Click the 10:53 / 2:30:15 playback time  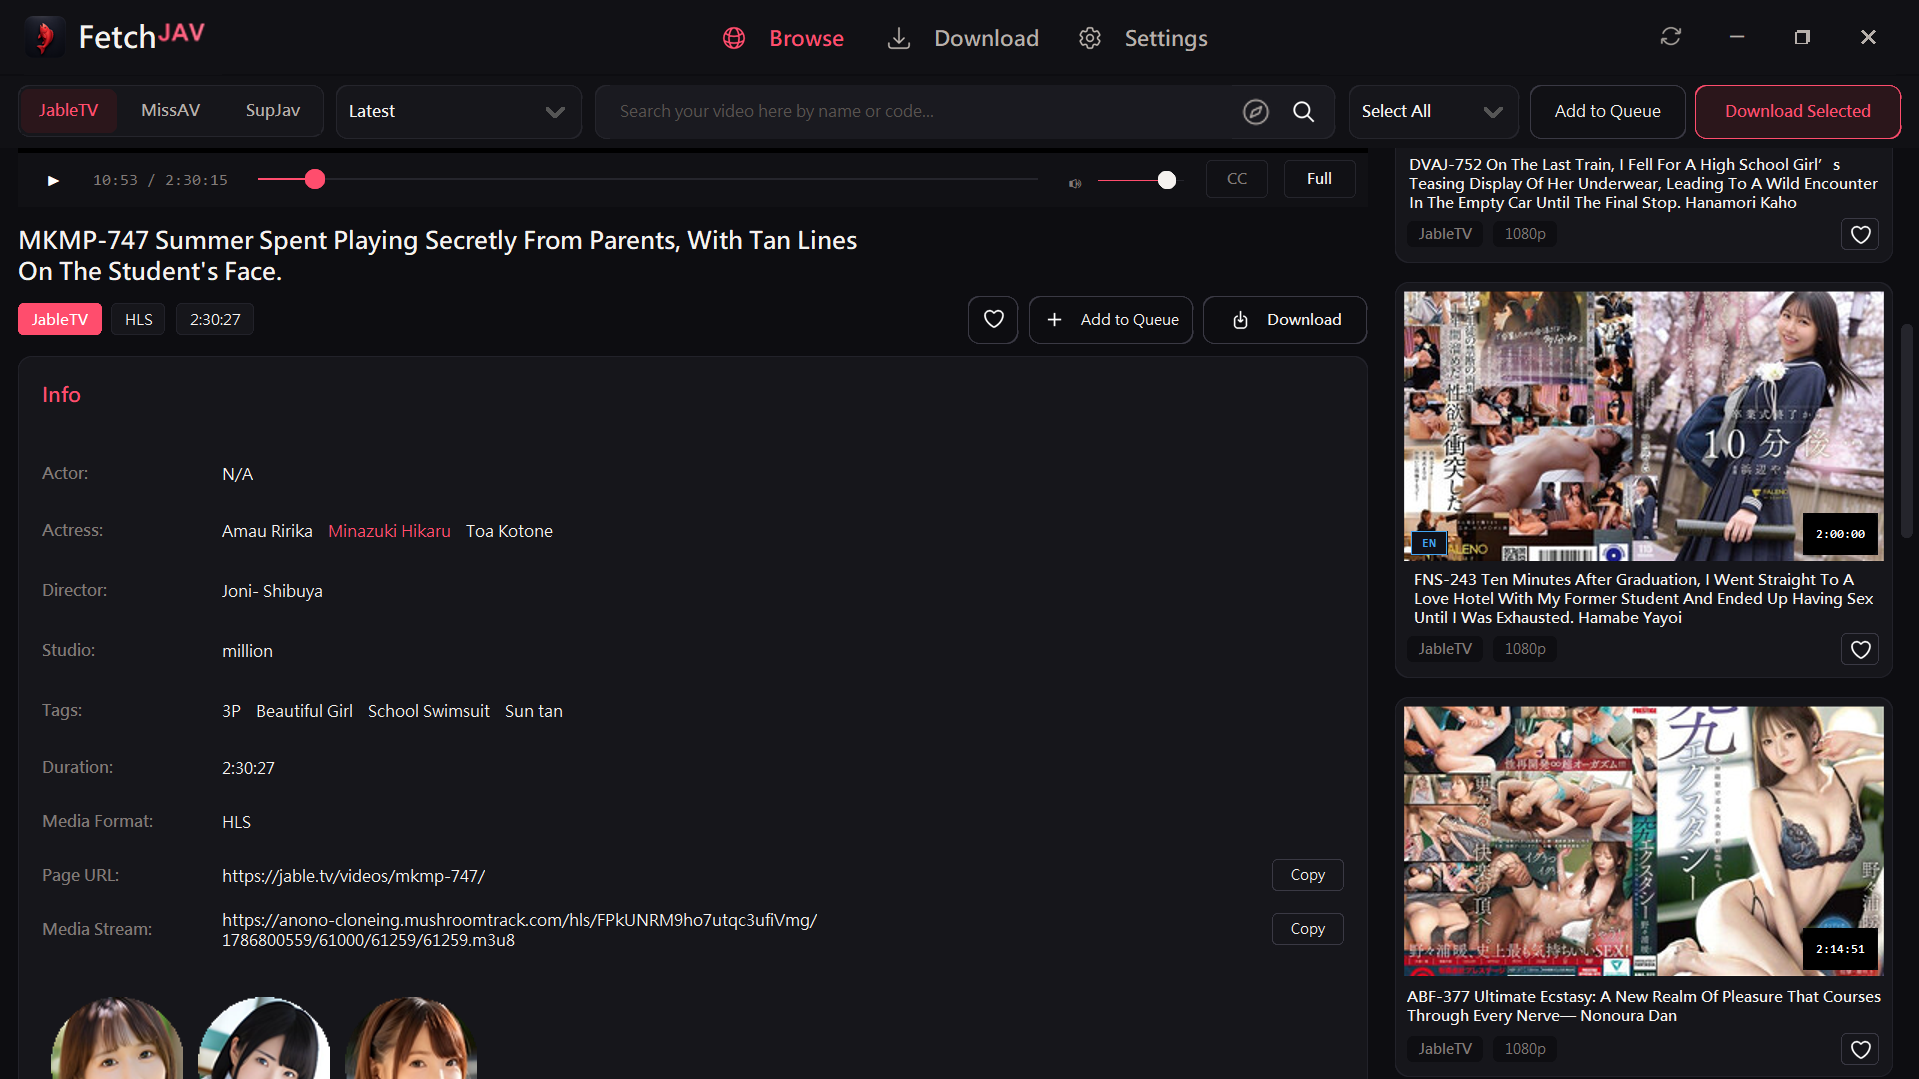[x=160, y=180]
